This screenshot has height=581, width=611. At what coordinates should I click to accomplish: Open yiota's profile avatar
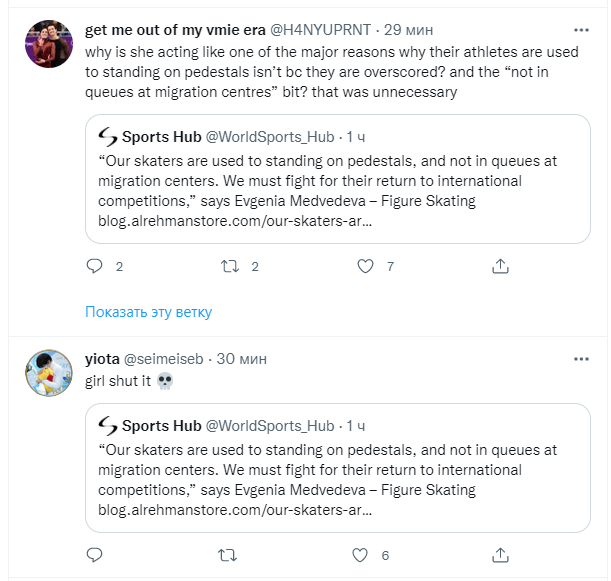(x=47, y=373)
